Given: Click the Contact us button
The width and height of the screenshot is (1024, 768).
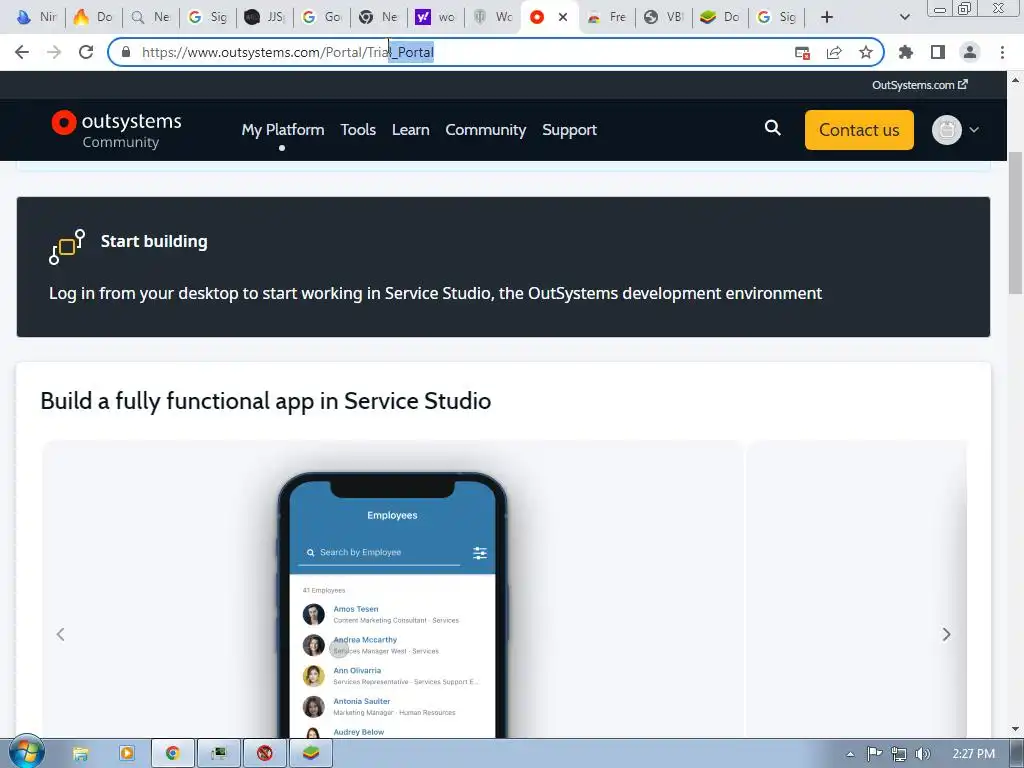Looking at the screenshot, I should (x=859, y=130).
